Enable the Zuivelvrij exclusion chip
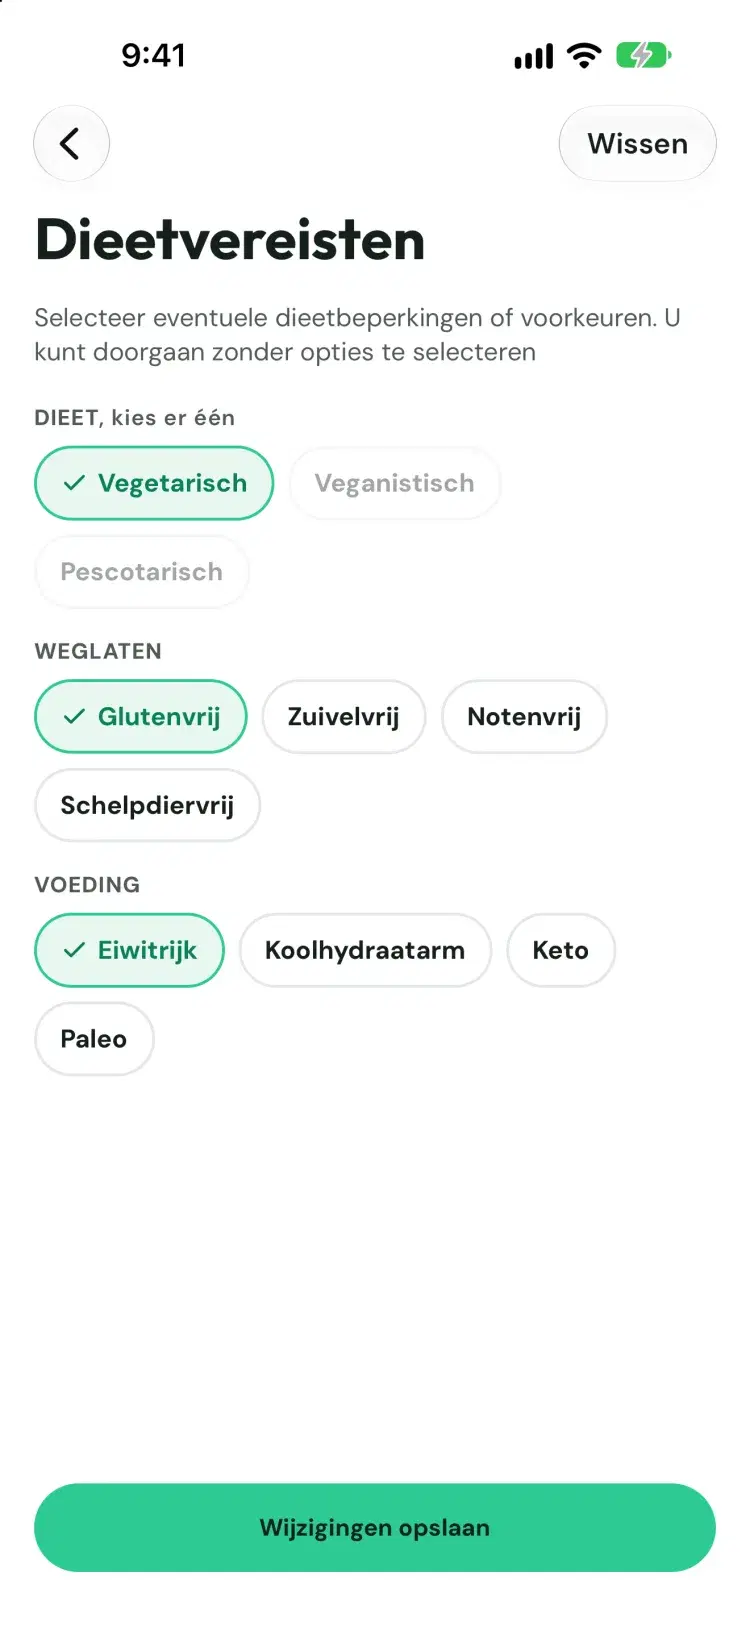The height and width of the screenshot is (1630, 750). pos(344,717)
